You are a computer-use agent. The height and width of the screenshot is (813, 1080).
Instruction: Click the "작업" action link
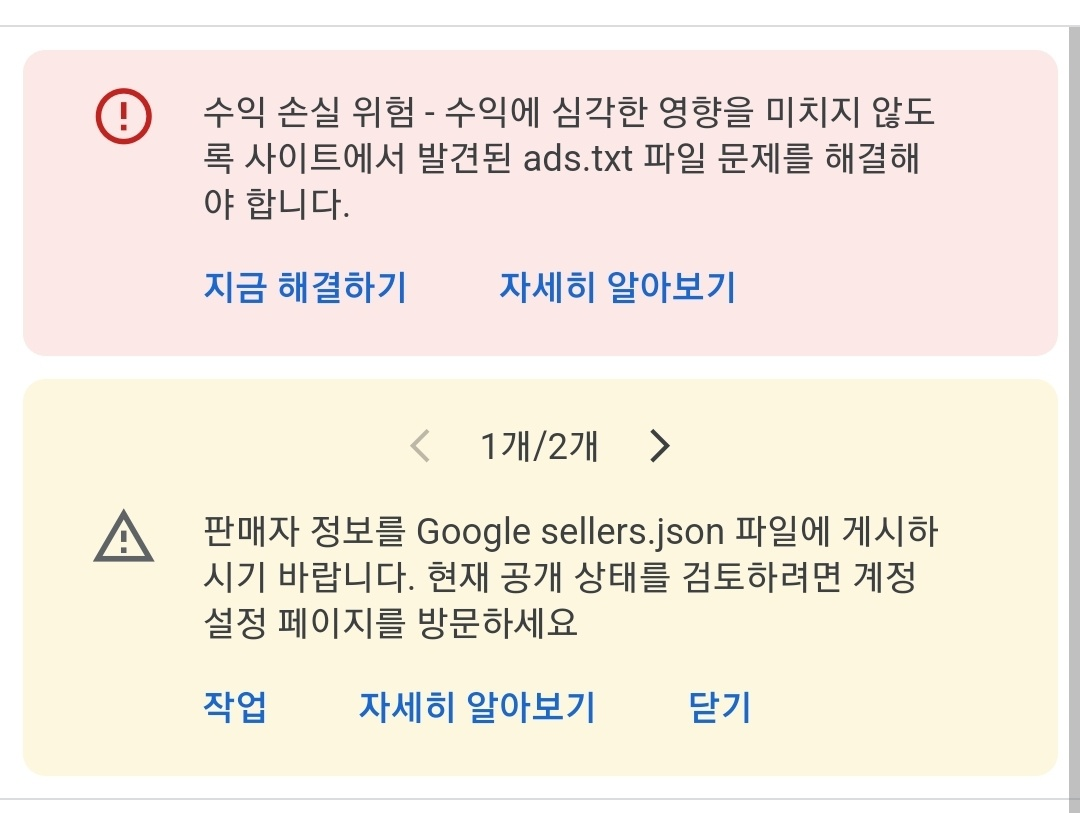233,706
